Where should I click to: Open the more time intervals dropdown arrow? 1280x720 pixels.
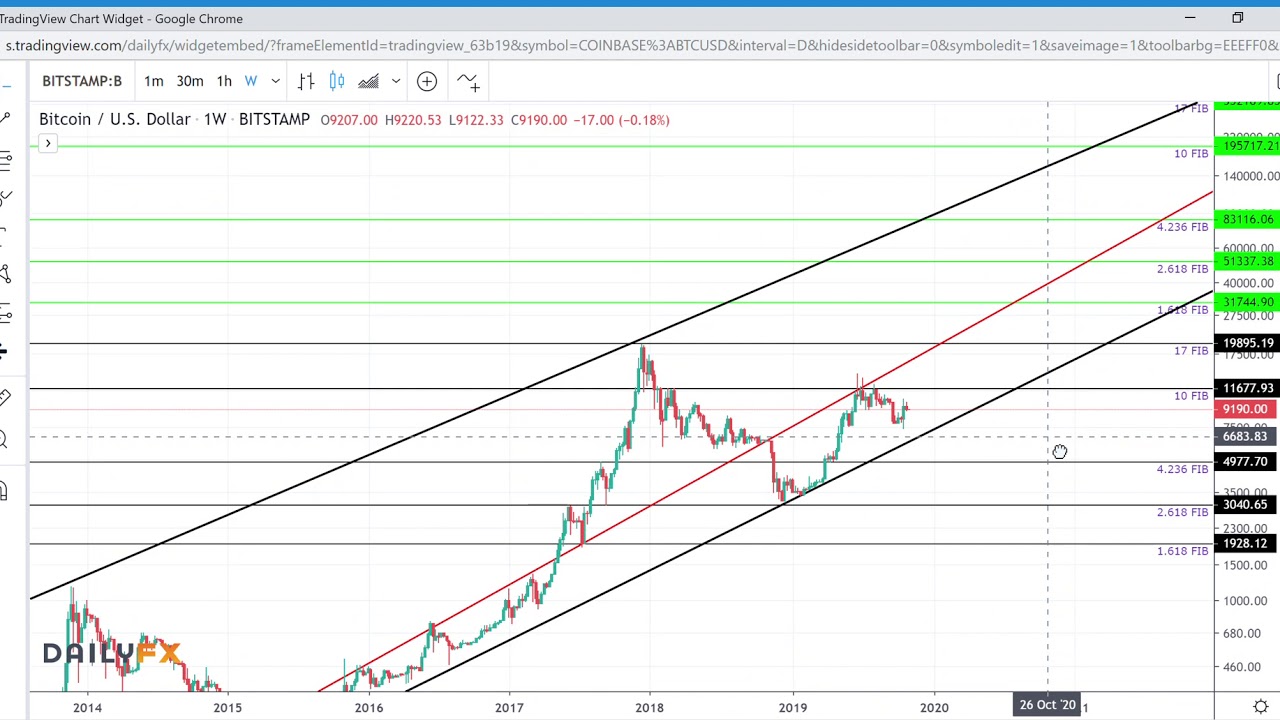tap(275, 81)
